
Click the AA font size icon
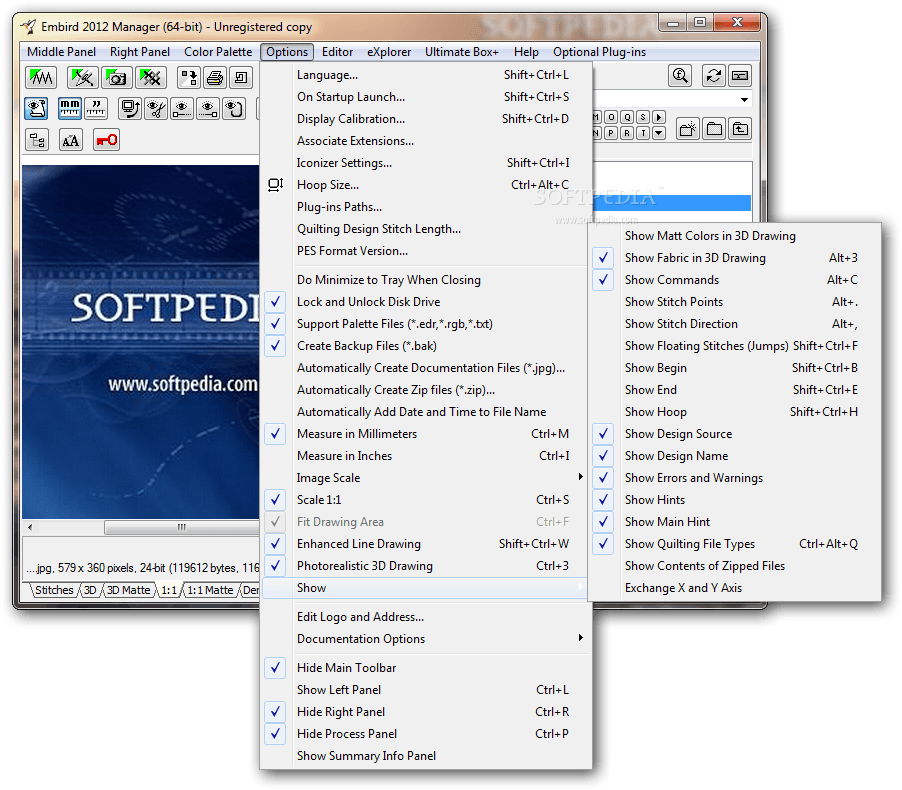71,140
